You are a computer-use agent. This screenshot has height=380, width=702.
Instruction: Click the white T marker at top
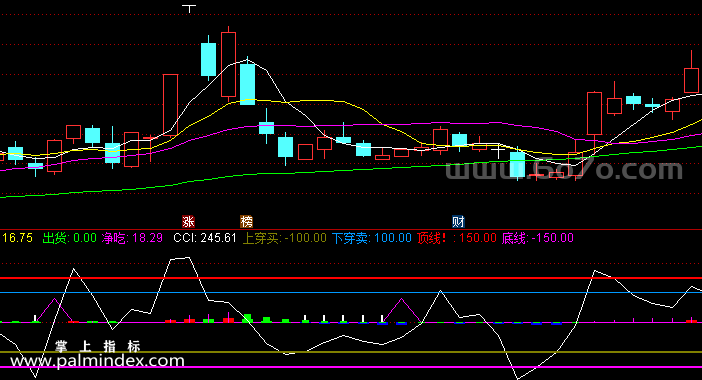189,9
